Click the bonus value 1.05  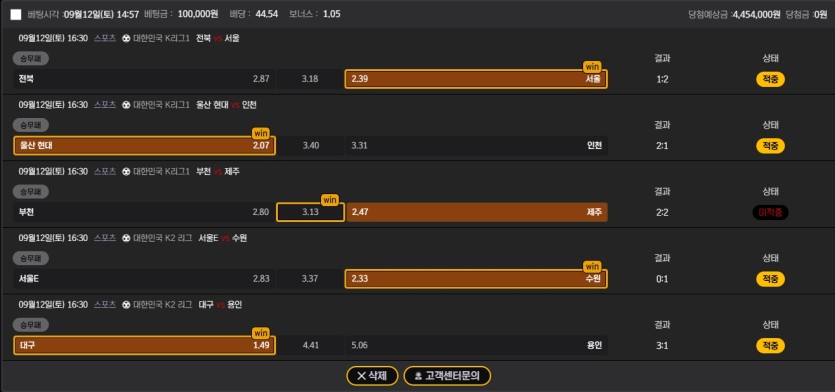[x=332, y=14]
